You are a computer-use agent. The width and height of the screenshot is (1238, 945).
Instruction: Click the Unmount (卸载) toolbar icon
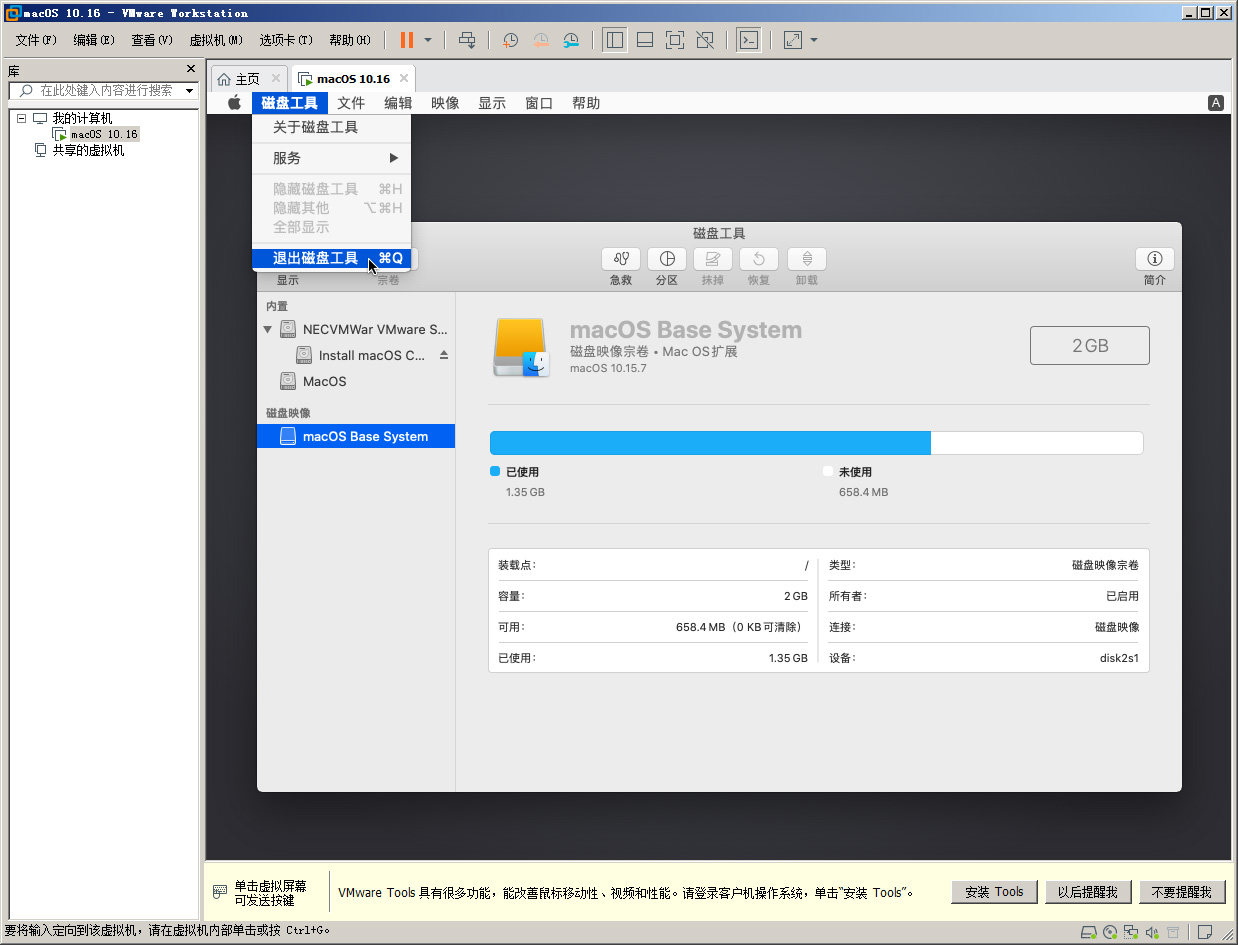click(807, 259)
